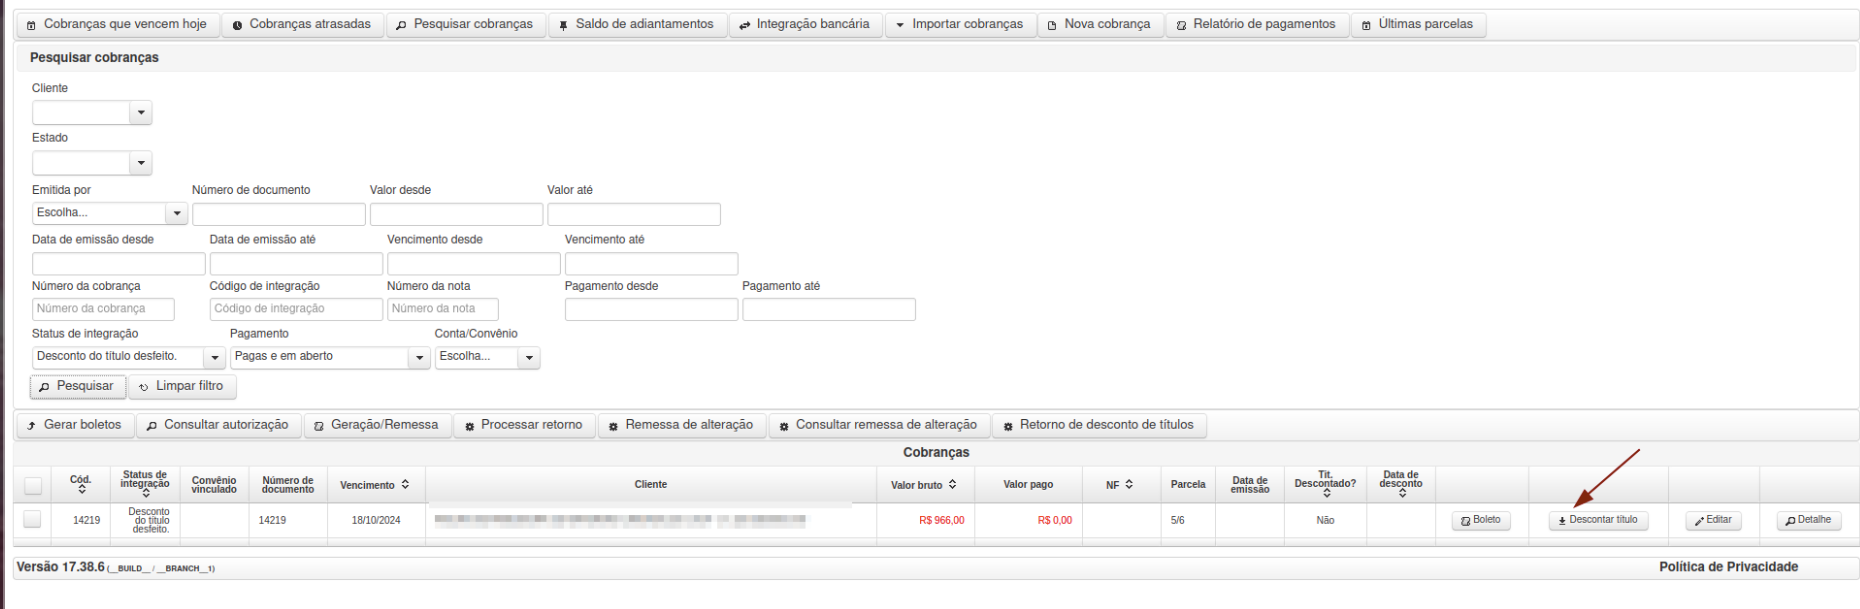View Detalhe of charge 14219

1809,520
